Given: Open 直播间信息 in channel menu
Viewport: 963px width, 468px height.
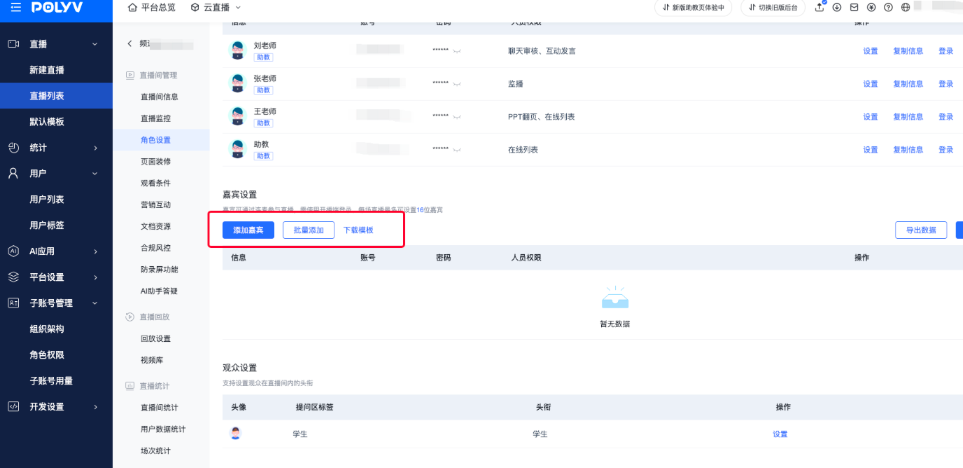Looking at the screenshot, I should coord(159,97).
